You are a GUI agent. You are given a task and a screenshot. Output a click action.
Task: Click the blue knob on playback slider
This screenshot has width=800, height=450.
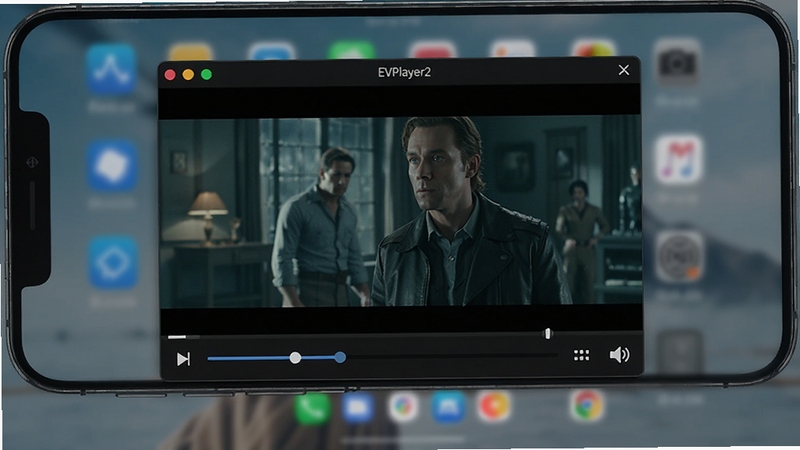point(340,358)
